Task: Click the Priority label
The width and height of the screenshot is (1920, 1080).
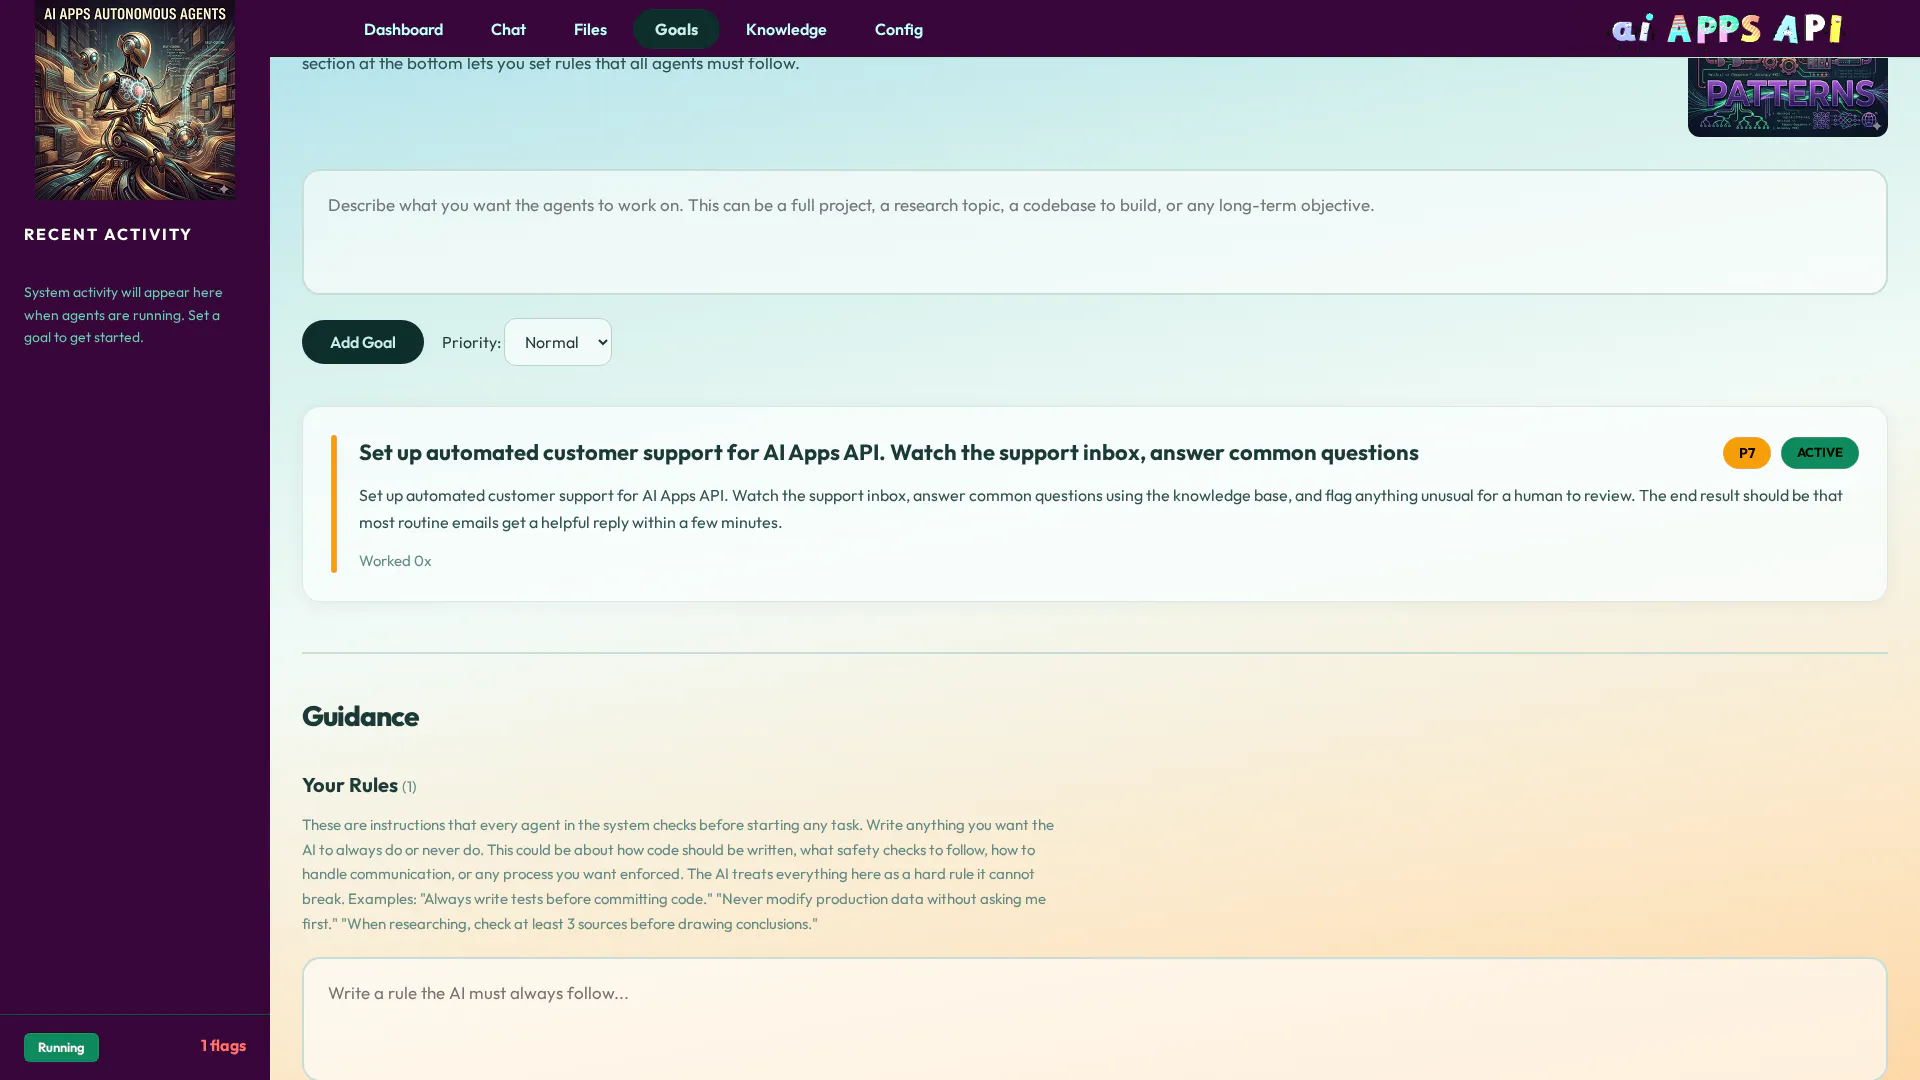Action: click(x=471, y=342)
